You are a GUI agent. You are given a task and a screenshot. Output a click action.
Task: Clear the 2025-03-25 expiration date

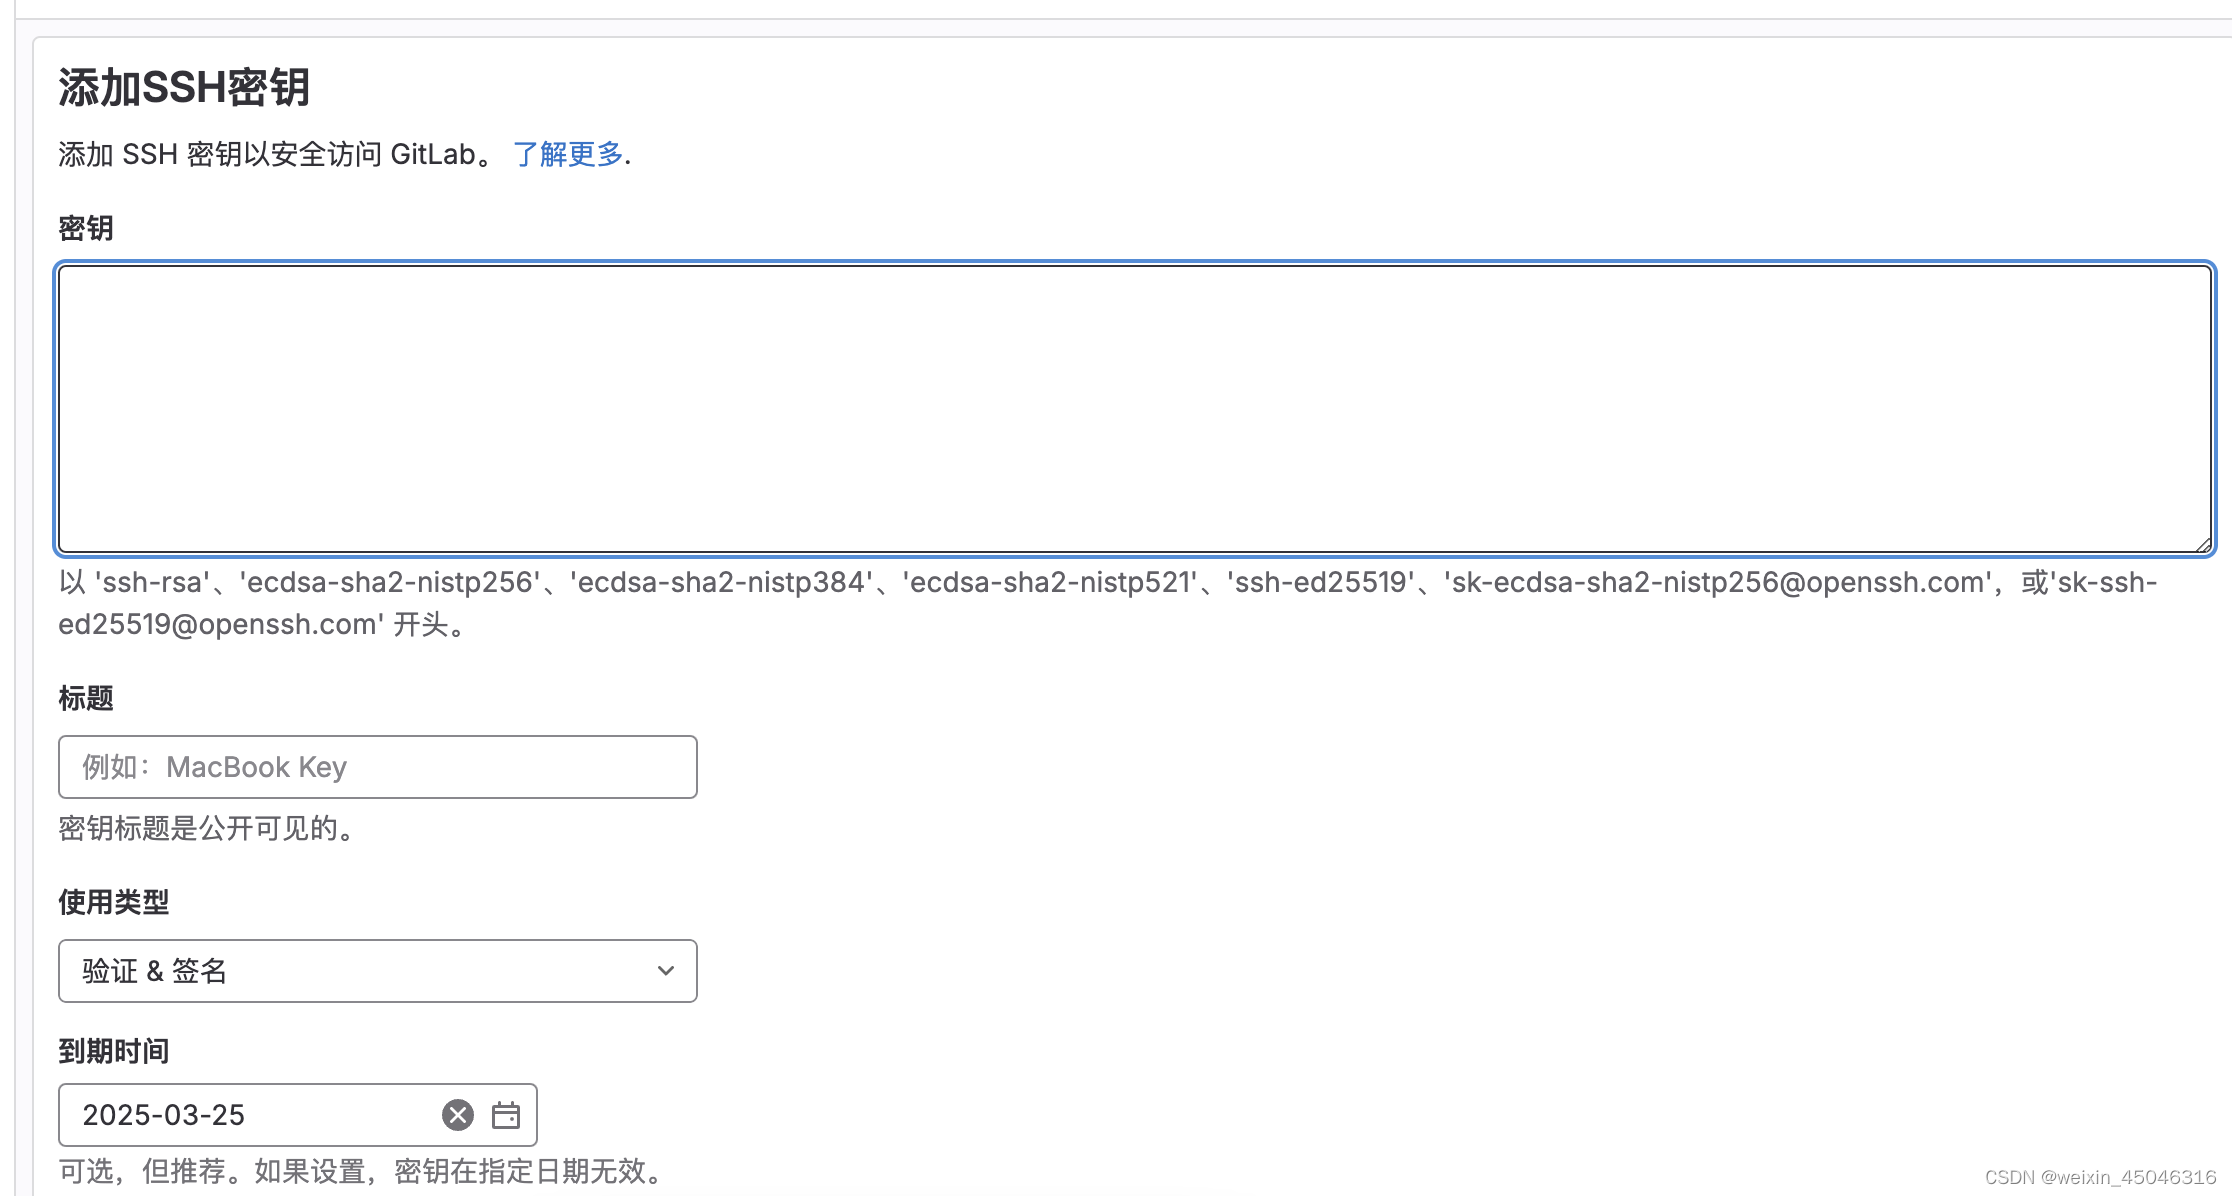click(458, 1114)
